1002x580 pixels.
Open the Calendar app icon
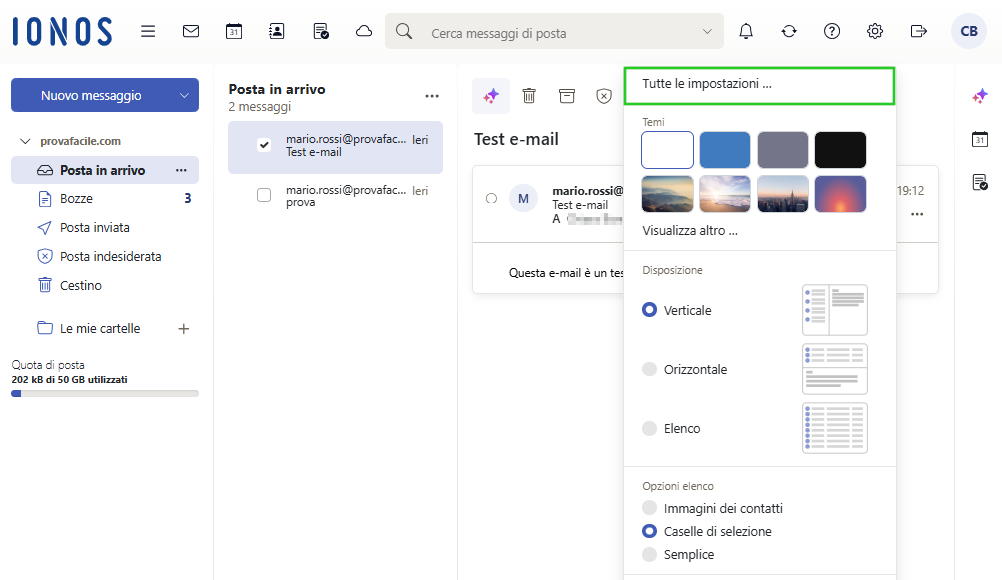tap(234, 31)
